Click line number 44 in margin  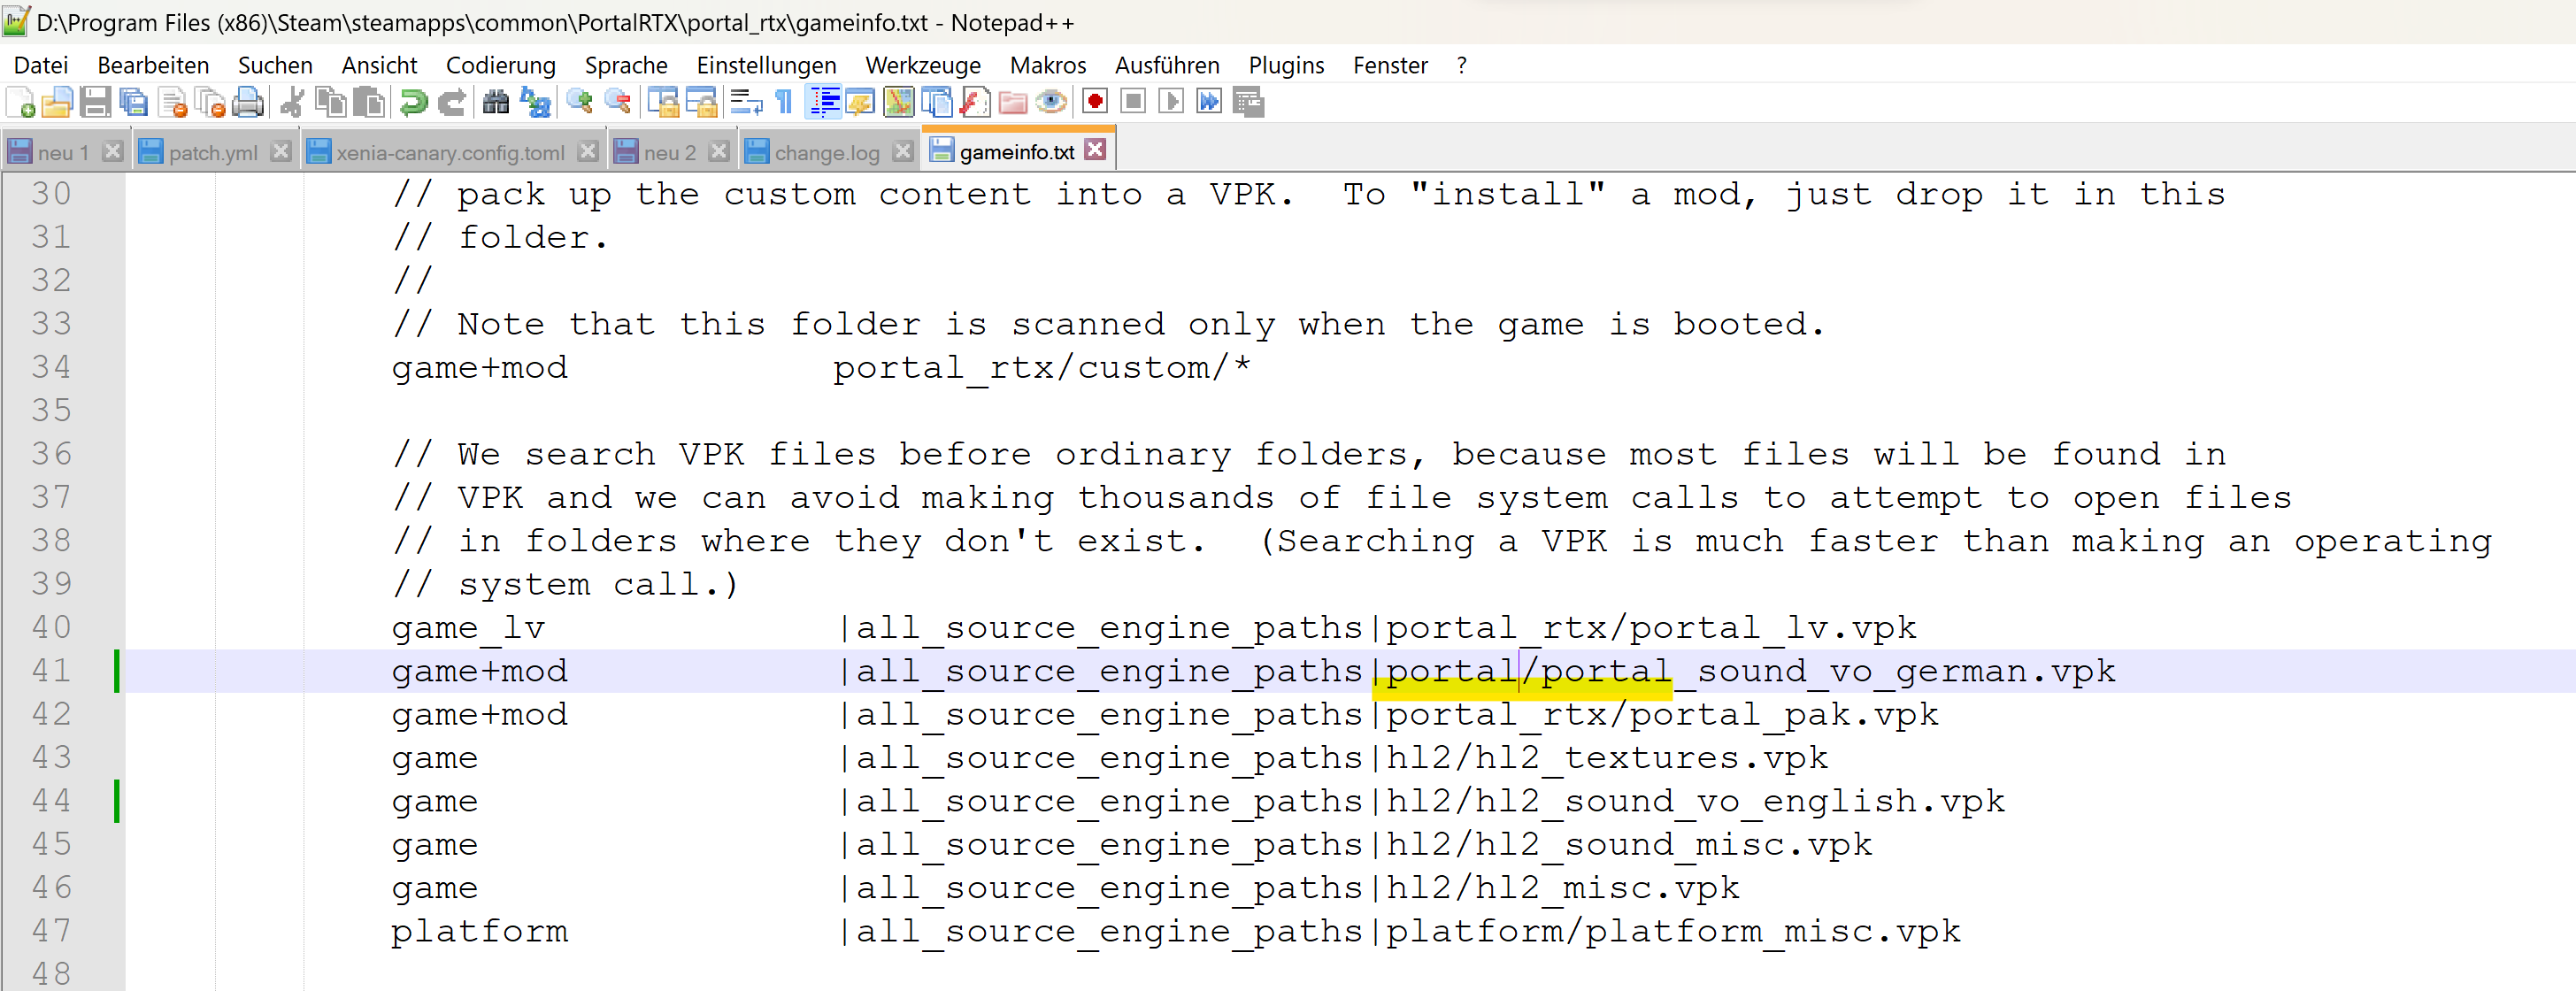coord(52,801)
